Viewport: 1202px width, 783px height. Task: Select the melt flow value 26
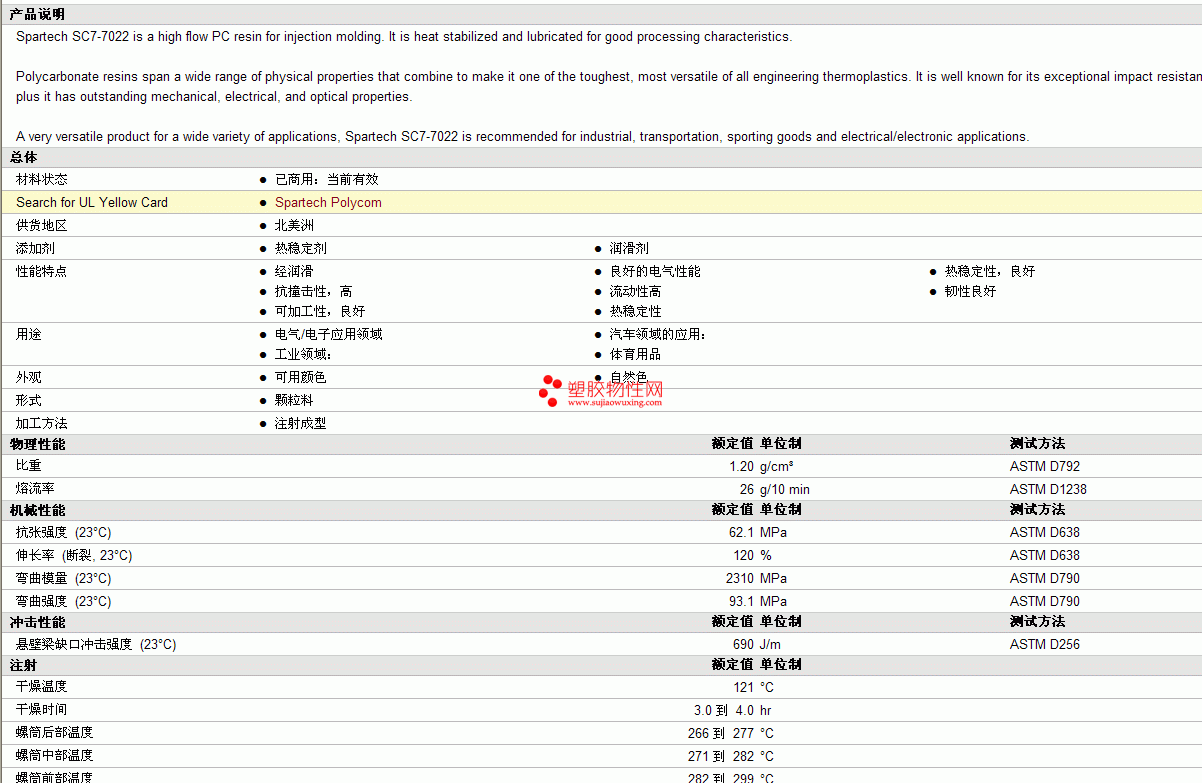(747, 489)
